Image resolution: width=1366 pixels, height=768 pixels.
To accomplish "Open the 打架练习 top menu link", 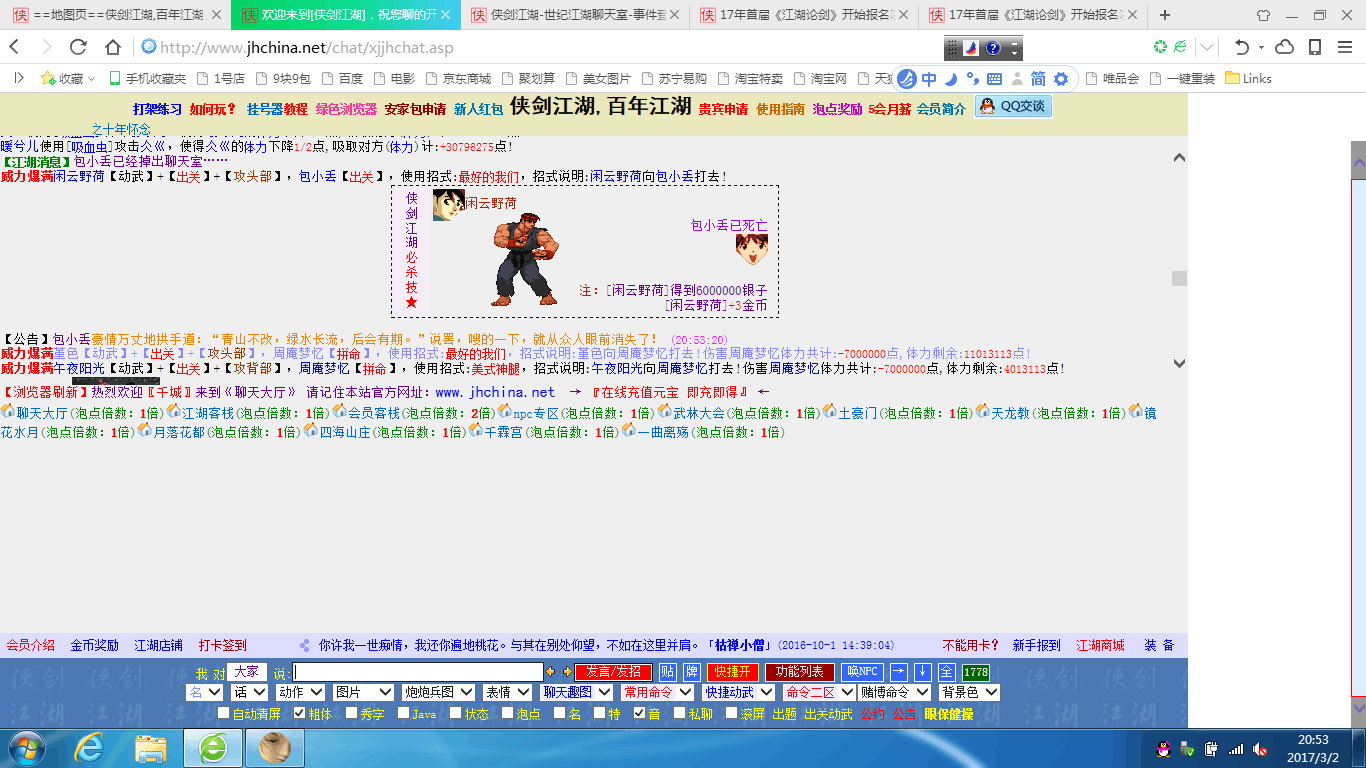I will (x=158, y=109).
